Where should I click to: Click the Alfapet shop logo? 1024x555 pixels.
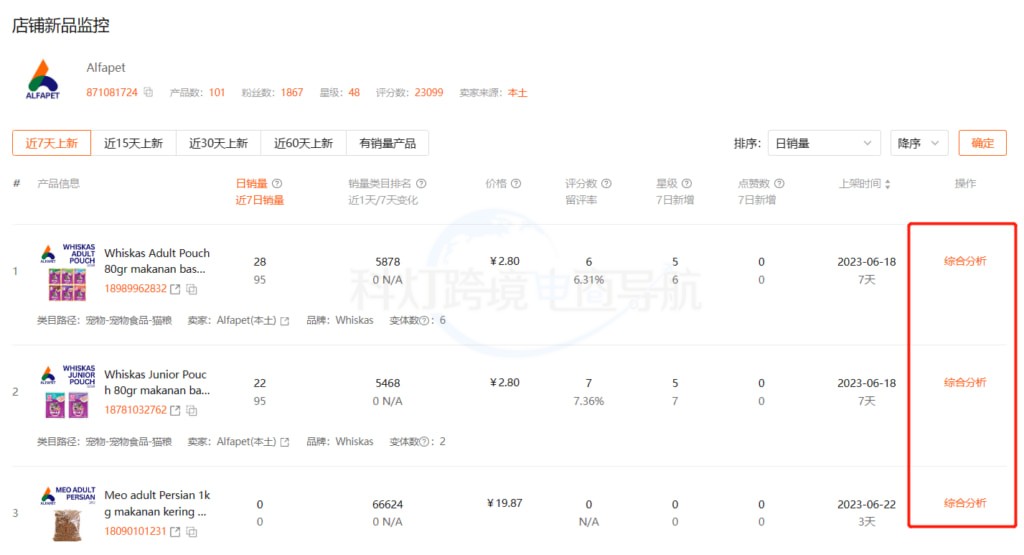pyautogui.click(x=42, y=79)
